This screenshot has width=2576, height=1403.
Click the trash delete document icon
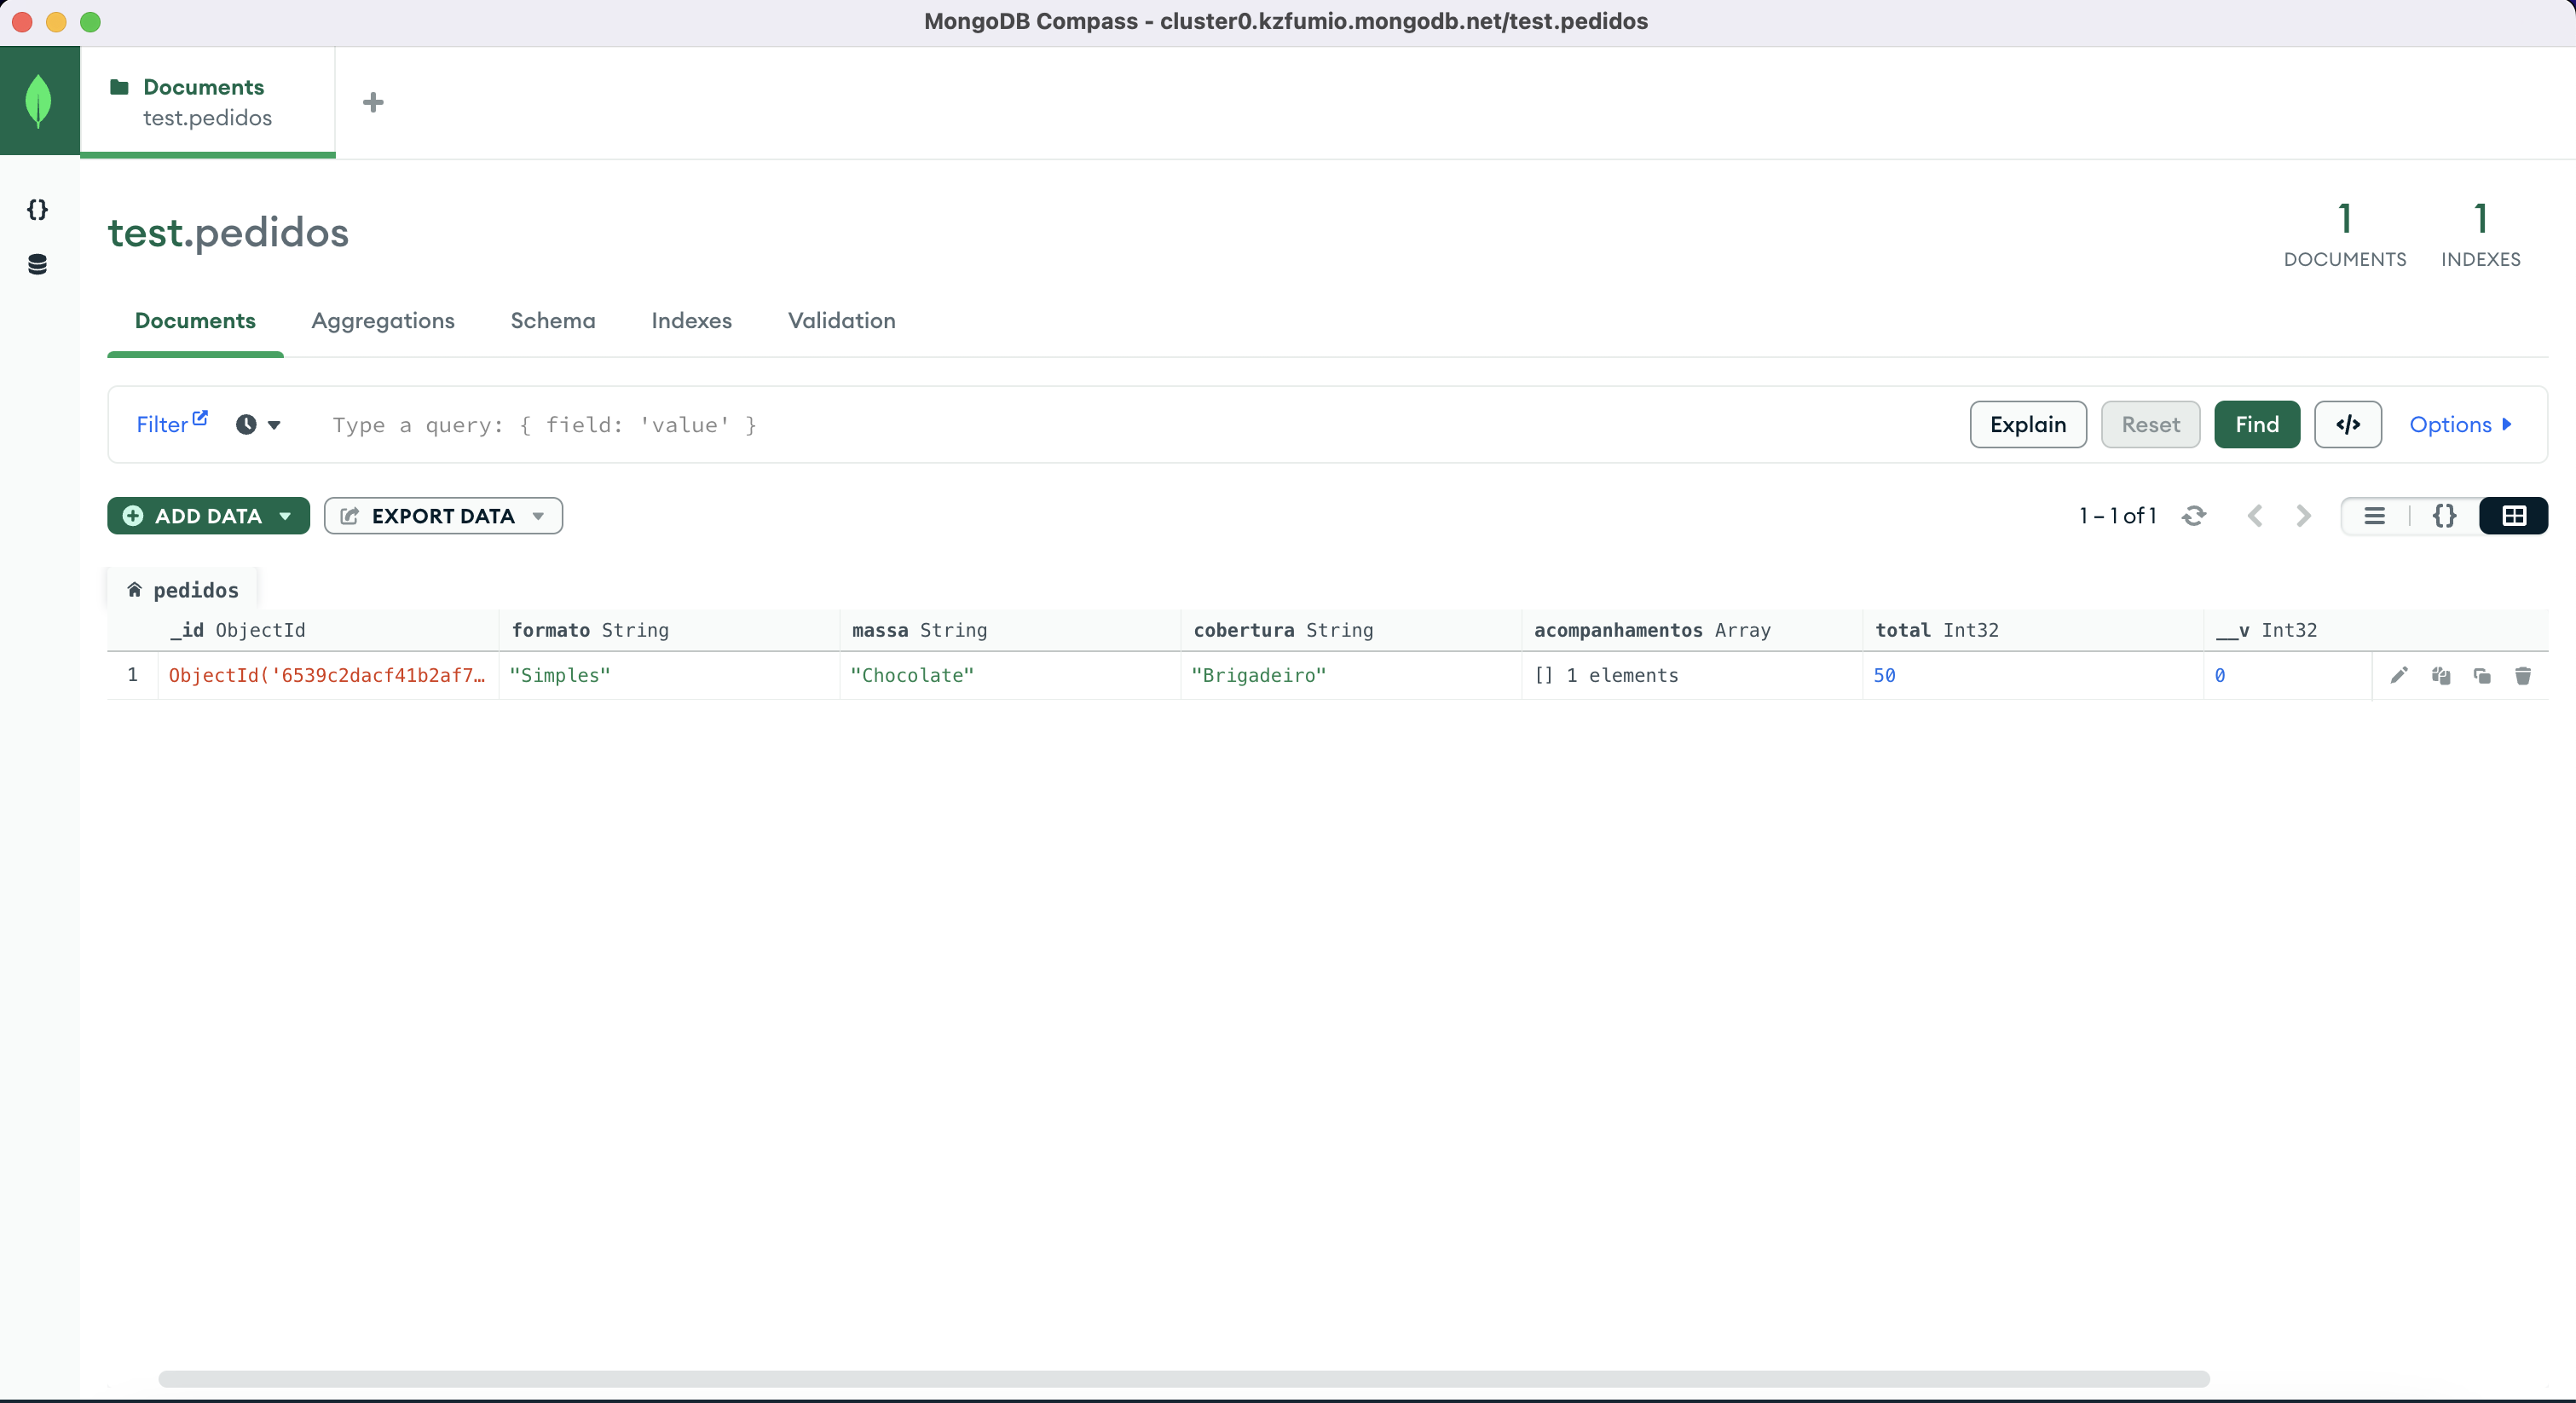pyautogui.click(x=2522, y=675)
